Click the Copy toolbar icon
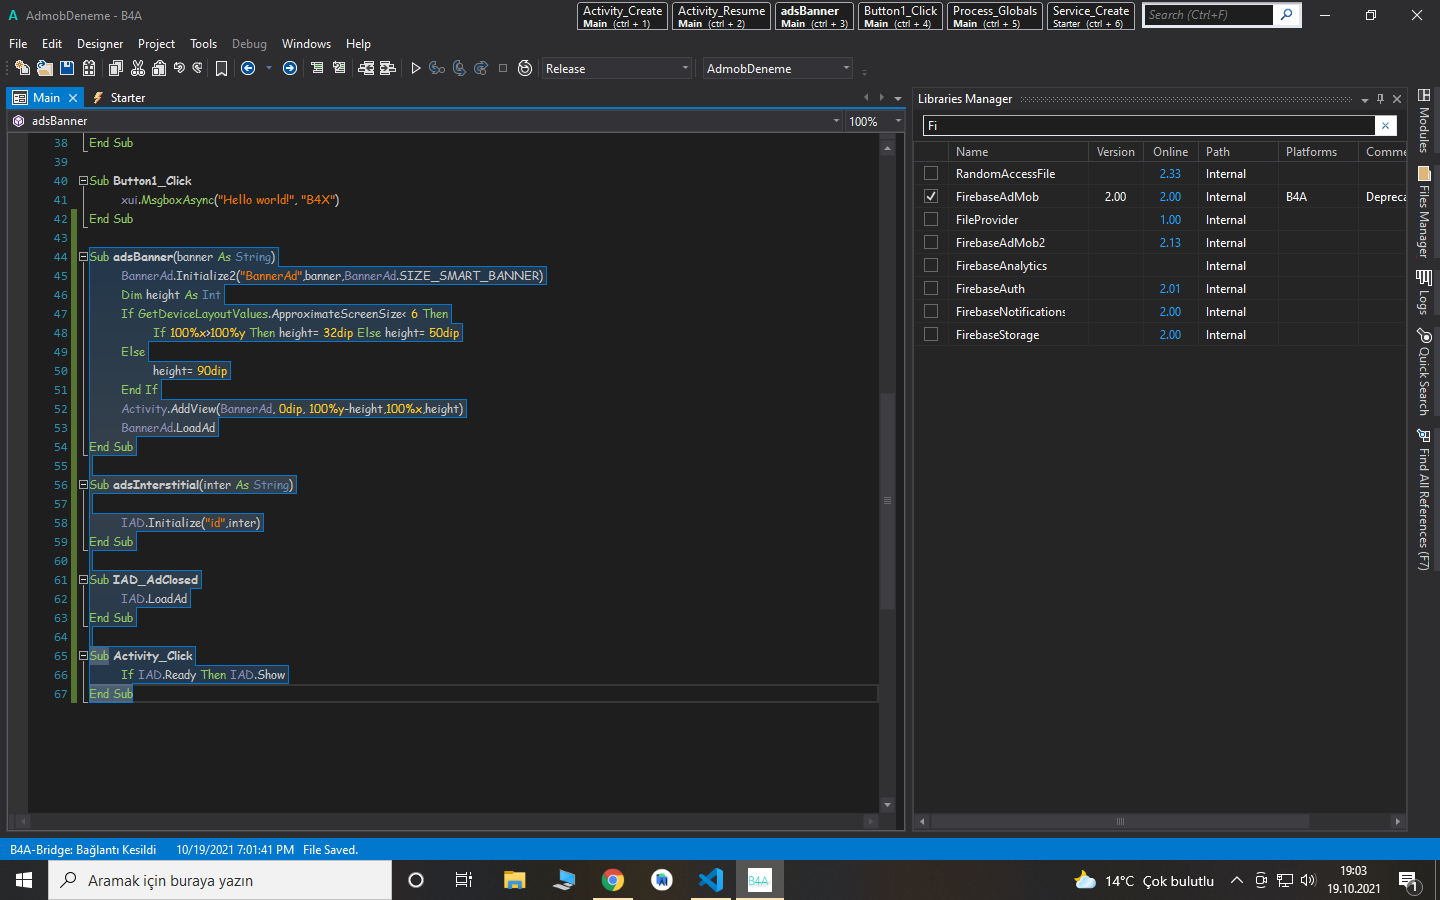 point(116,68)
